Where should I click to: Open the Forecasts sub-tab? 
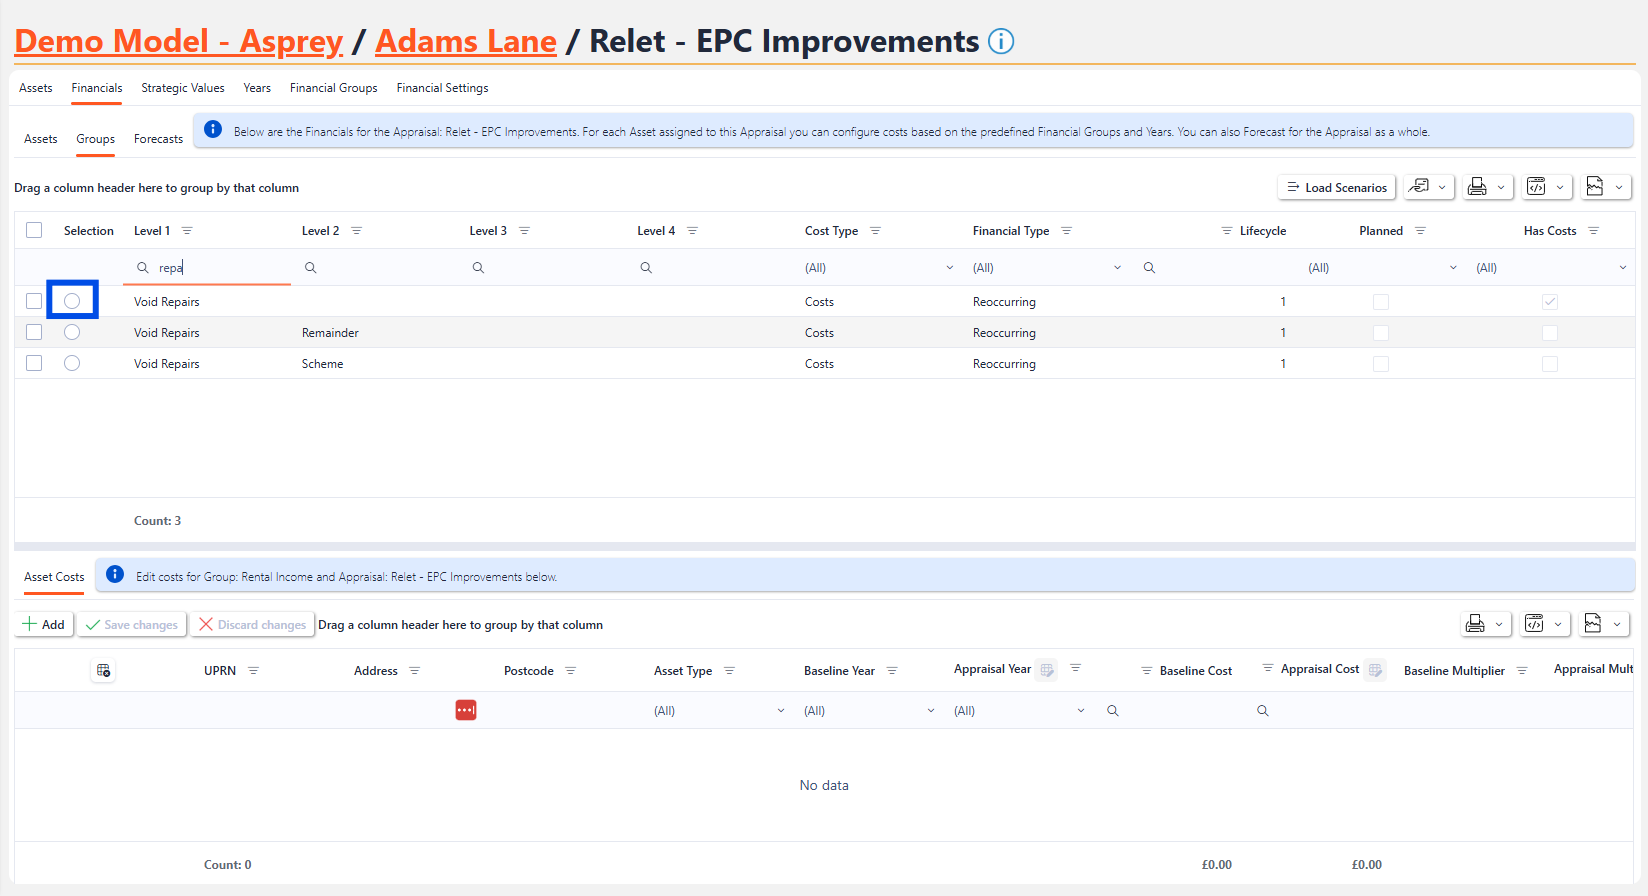[x=158, y=139]
